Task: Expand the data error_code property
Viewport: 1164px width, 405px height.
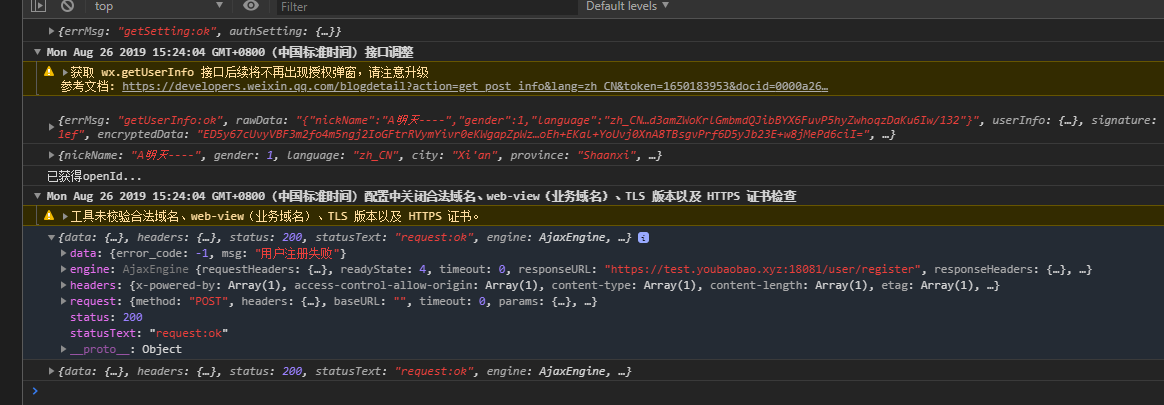Action: (x=64, y=254)
